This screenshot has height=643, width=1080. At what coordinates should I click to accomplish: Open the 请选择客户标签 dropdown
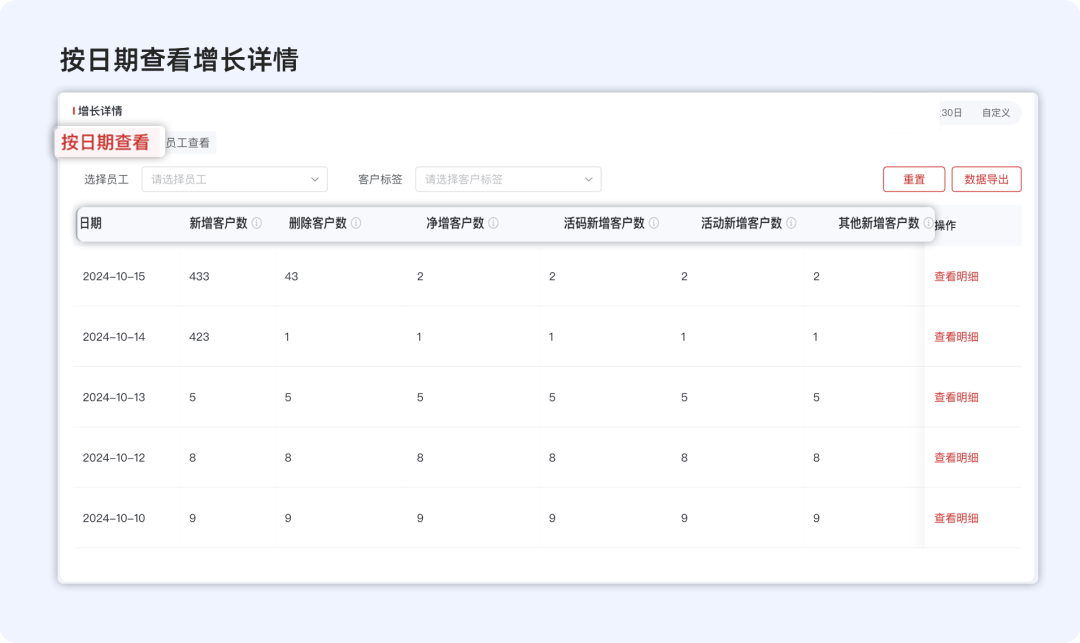pyautogui.click(x=508, y=179)
